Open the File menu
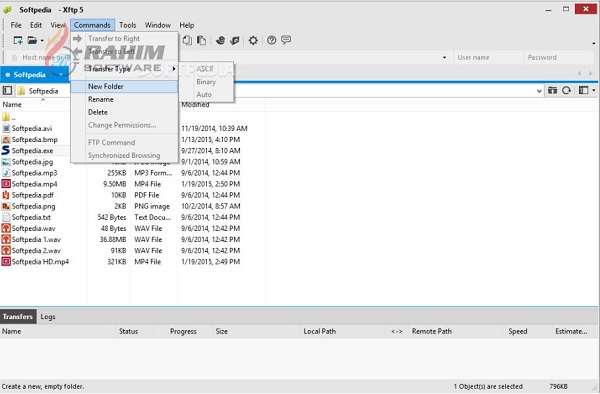Viewport: 600px width, 394px height. coord(16,25)
